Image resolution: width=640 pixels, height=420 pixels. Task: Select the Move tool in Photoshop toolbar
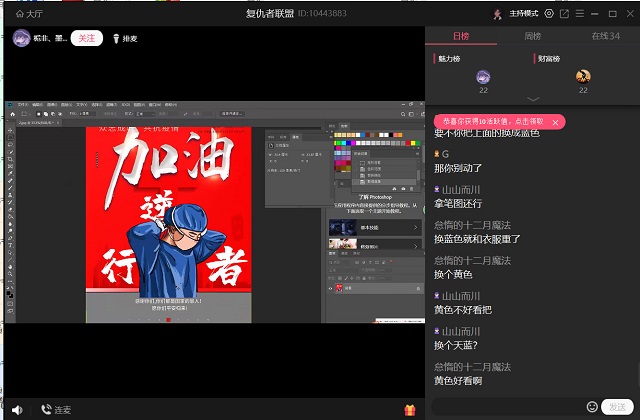tap(10, 130)
